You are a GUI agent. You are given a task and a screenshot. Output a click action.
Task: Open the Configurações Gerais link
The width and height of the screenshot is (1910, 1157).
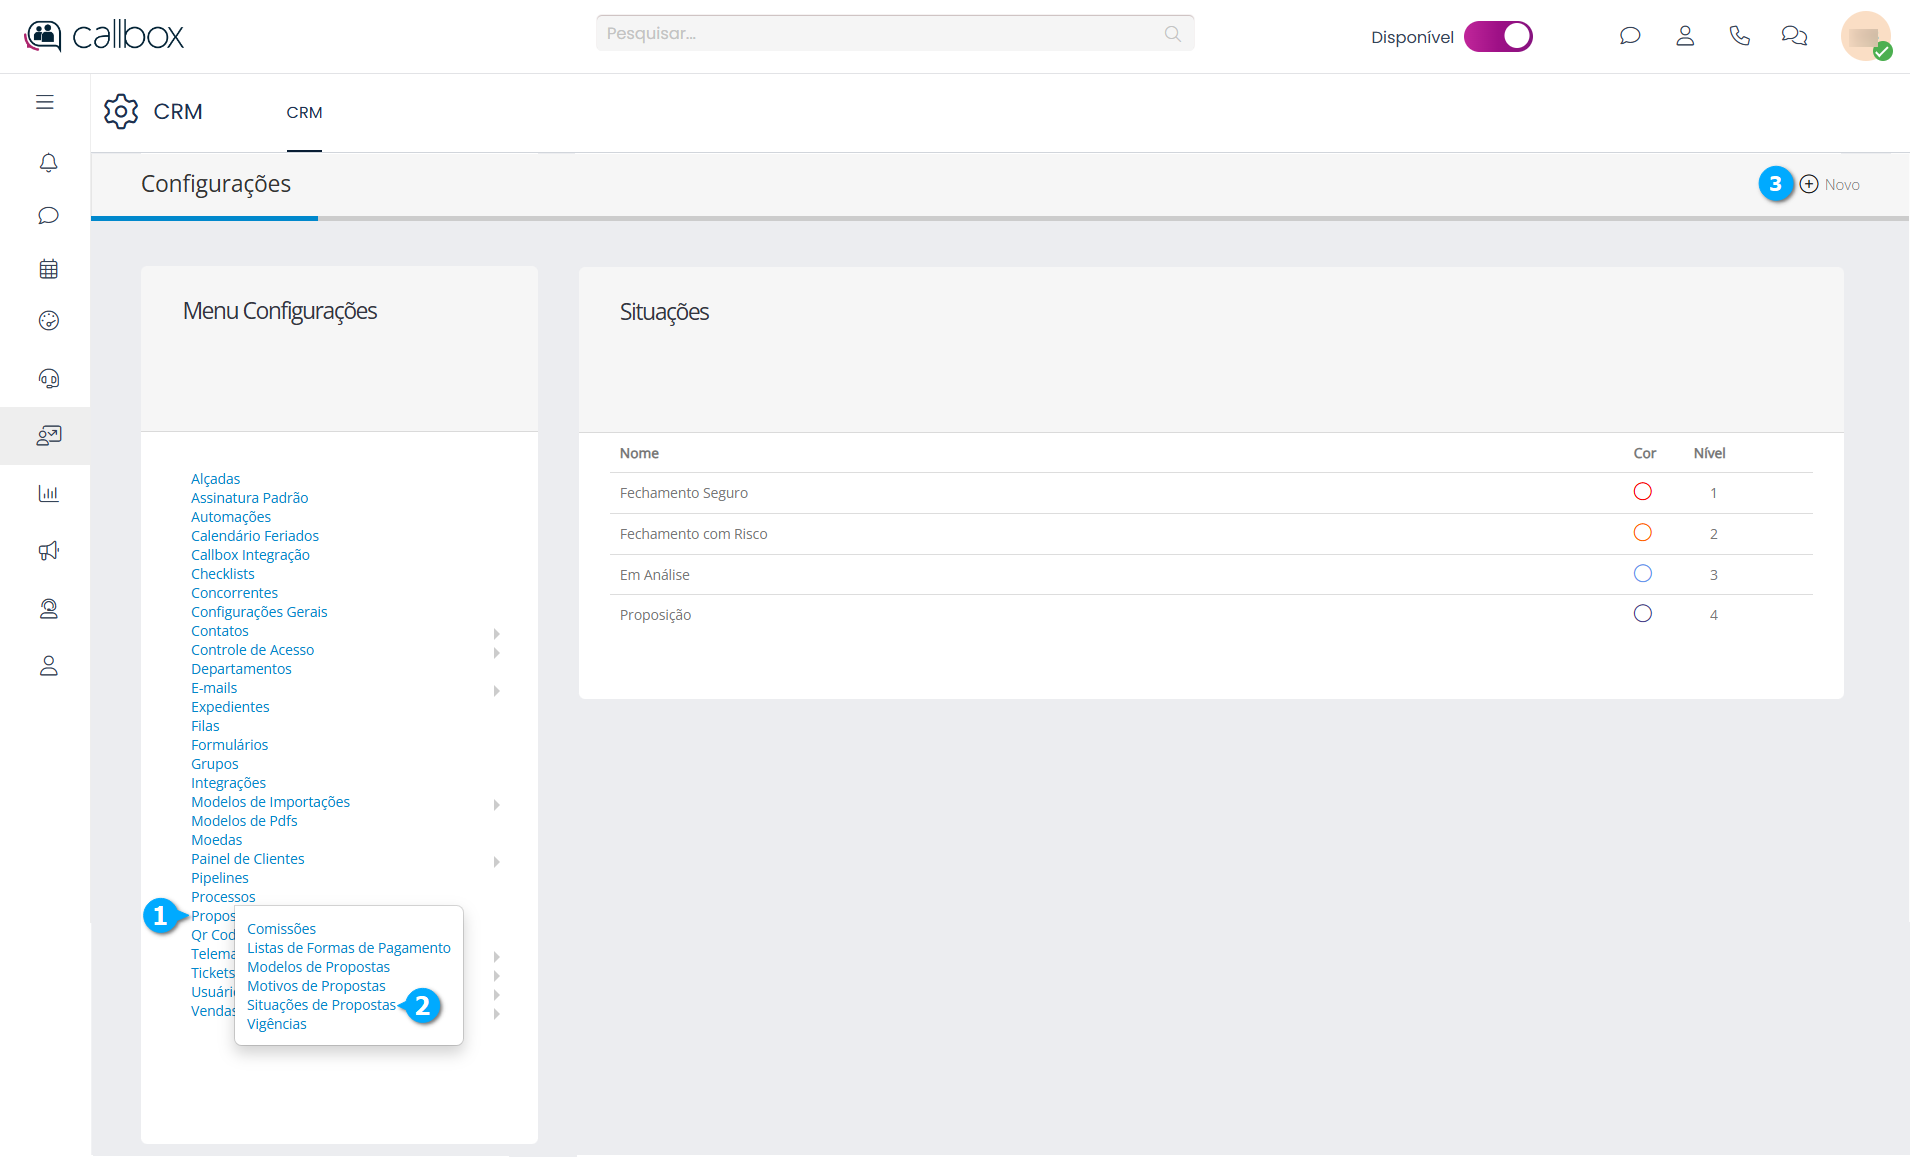259,612
